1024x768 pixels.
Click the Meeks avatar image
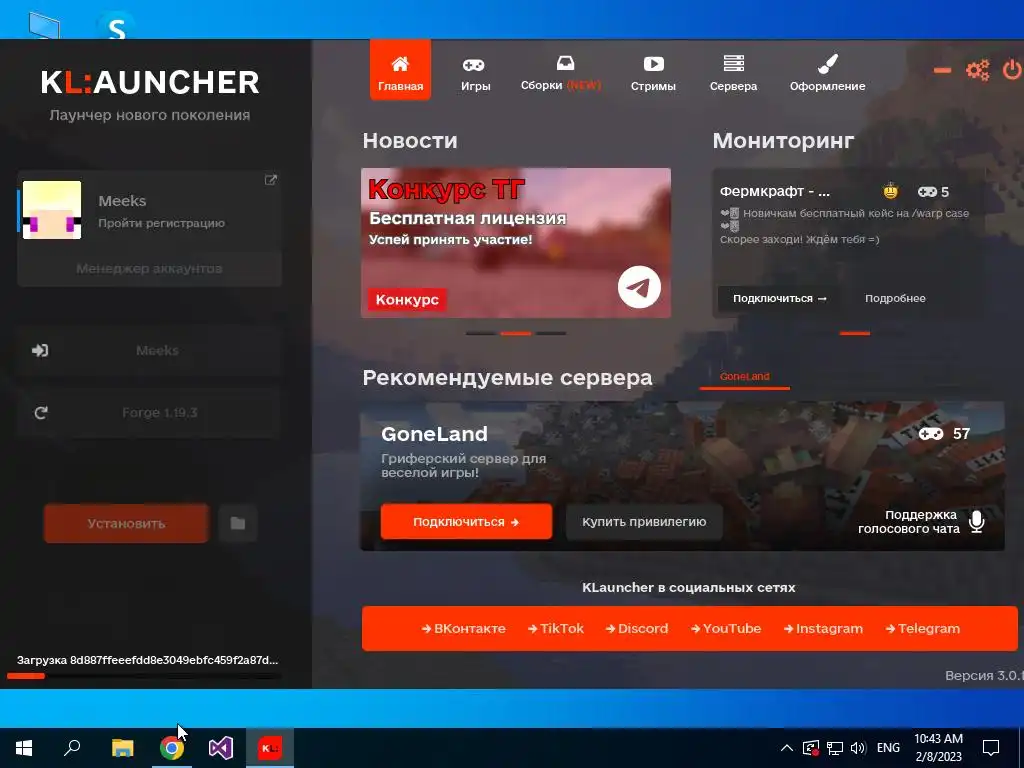(x=52, y=210)
